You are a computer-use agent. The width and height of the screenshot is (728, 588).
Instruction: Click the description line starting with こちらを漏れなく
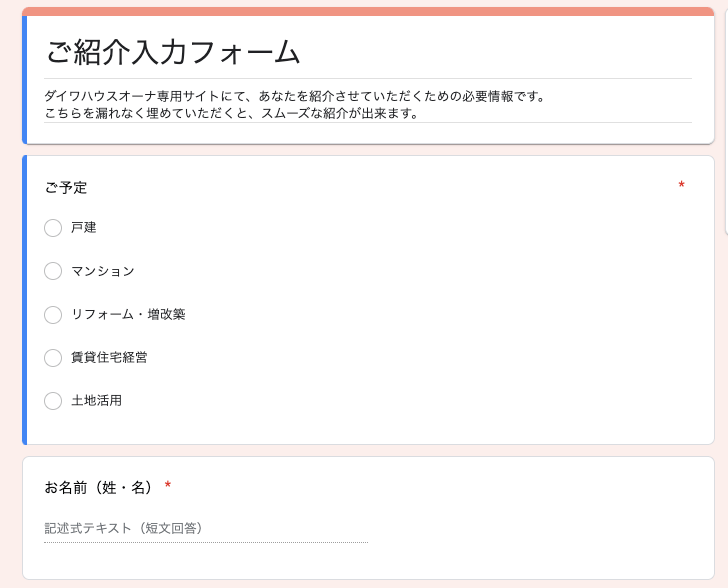coord(231,113)
